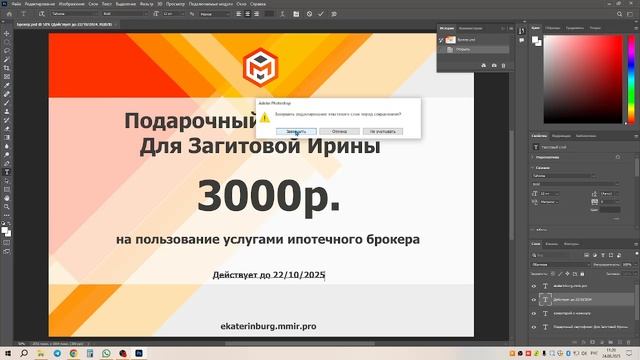The width and height of the screenshot is (640, 360).
Task: Filter layers by type layers icon
Action: pos(603,255)
